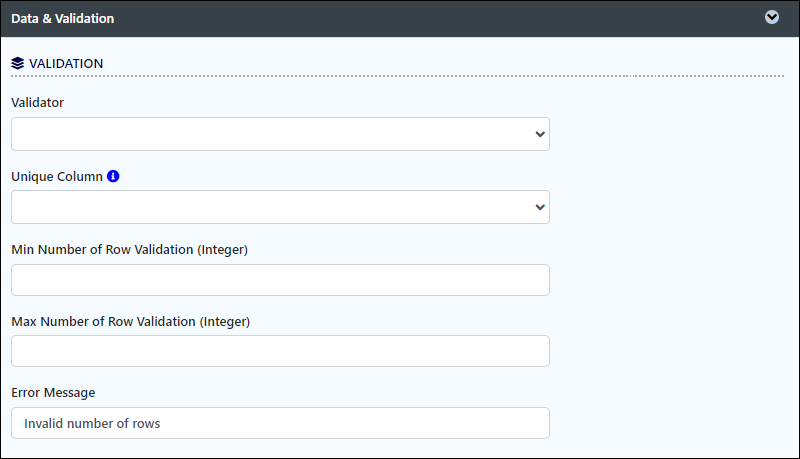Click the 'Invalid number of rows' text

point(92,423)
